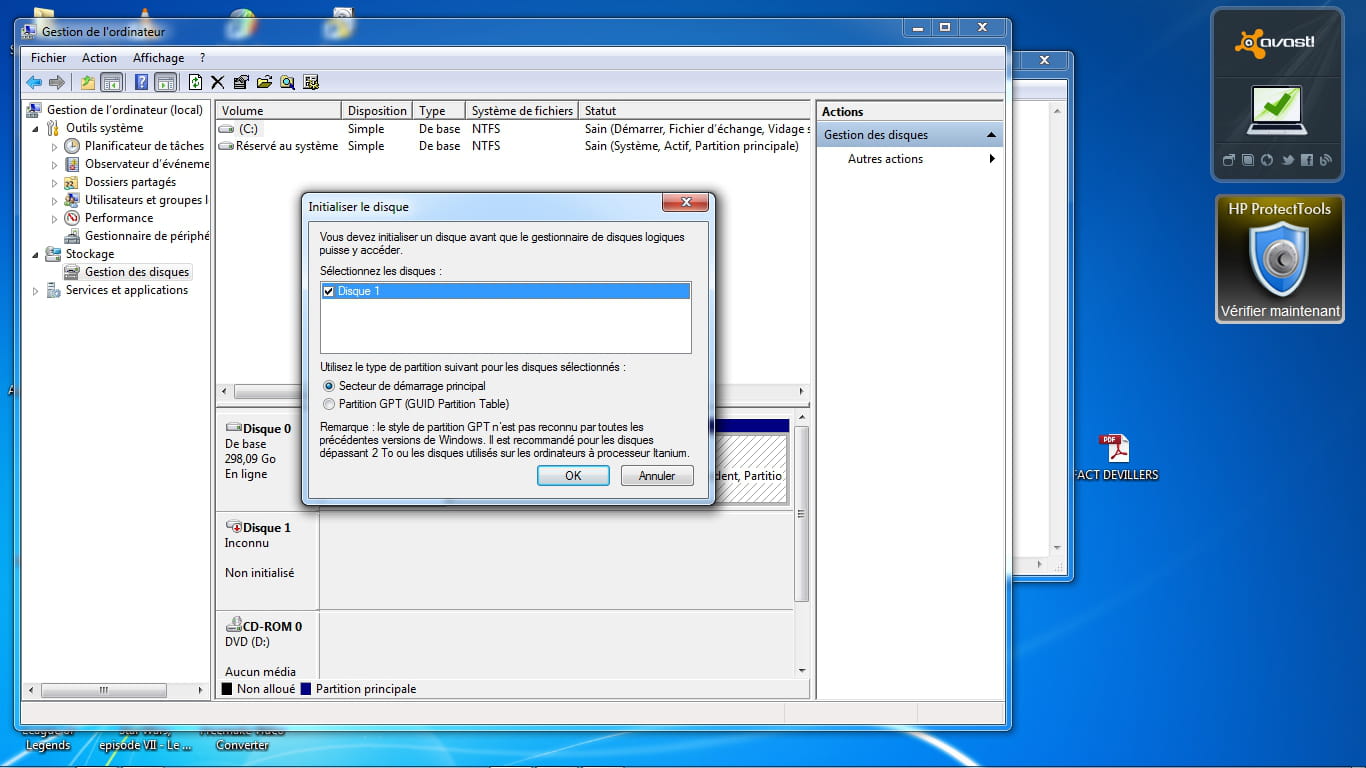Collapse the Gestion des disques actions section
Screen dimensions: 1366x768
coord(991,135)
